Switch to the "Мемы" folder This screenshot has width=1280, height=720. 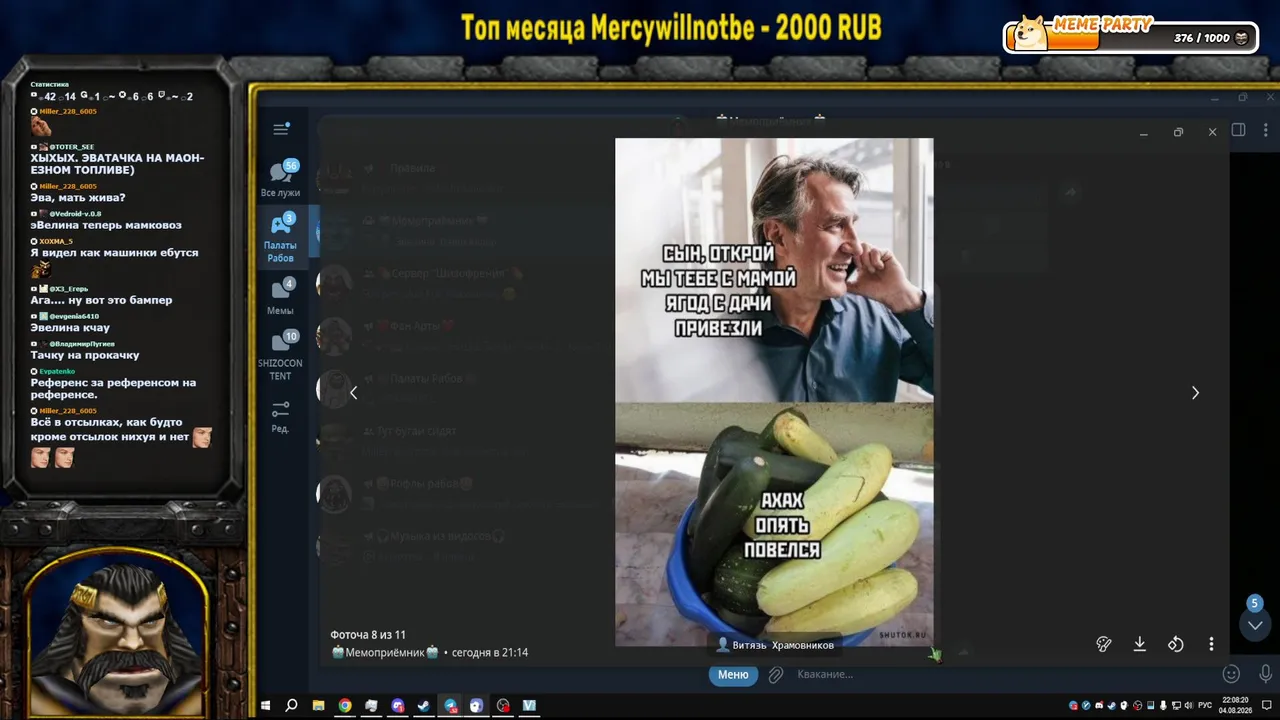[x=281, y=297]
